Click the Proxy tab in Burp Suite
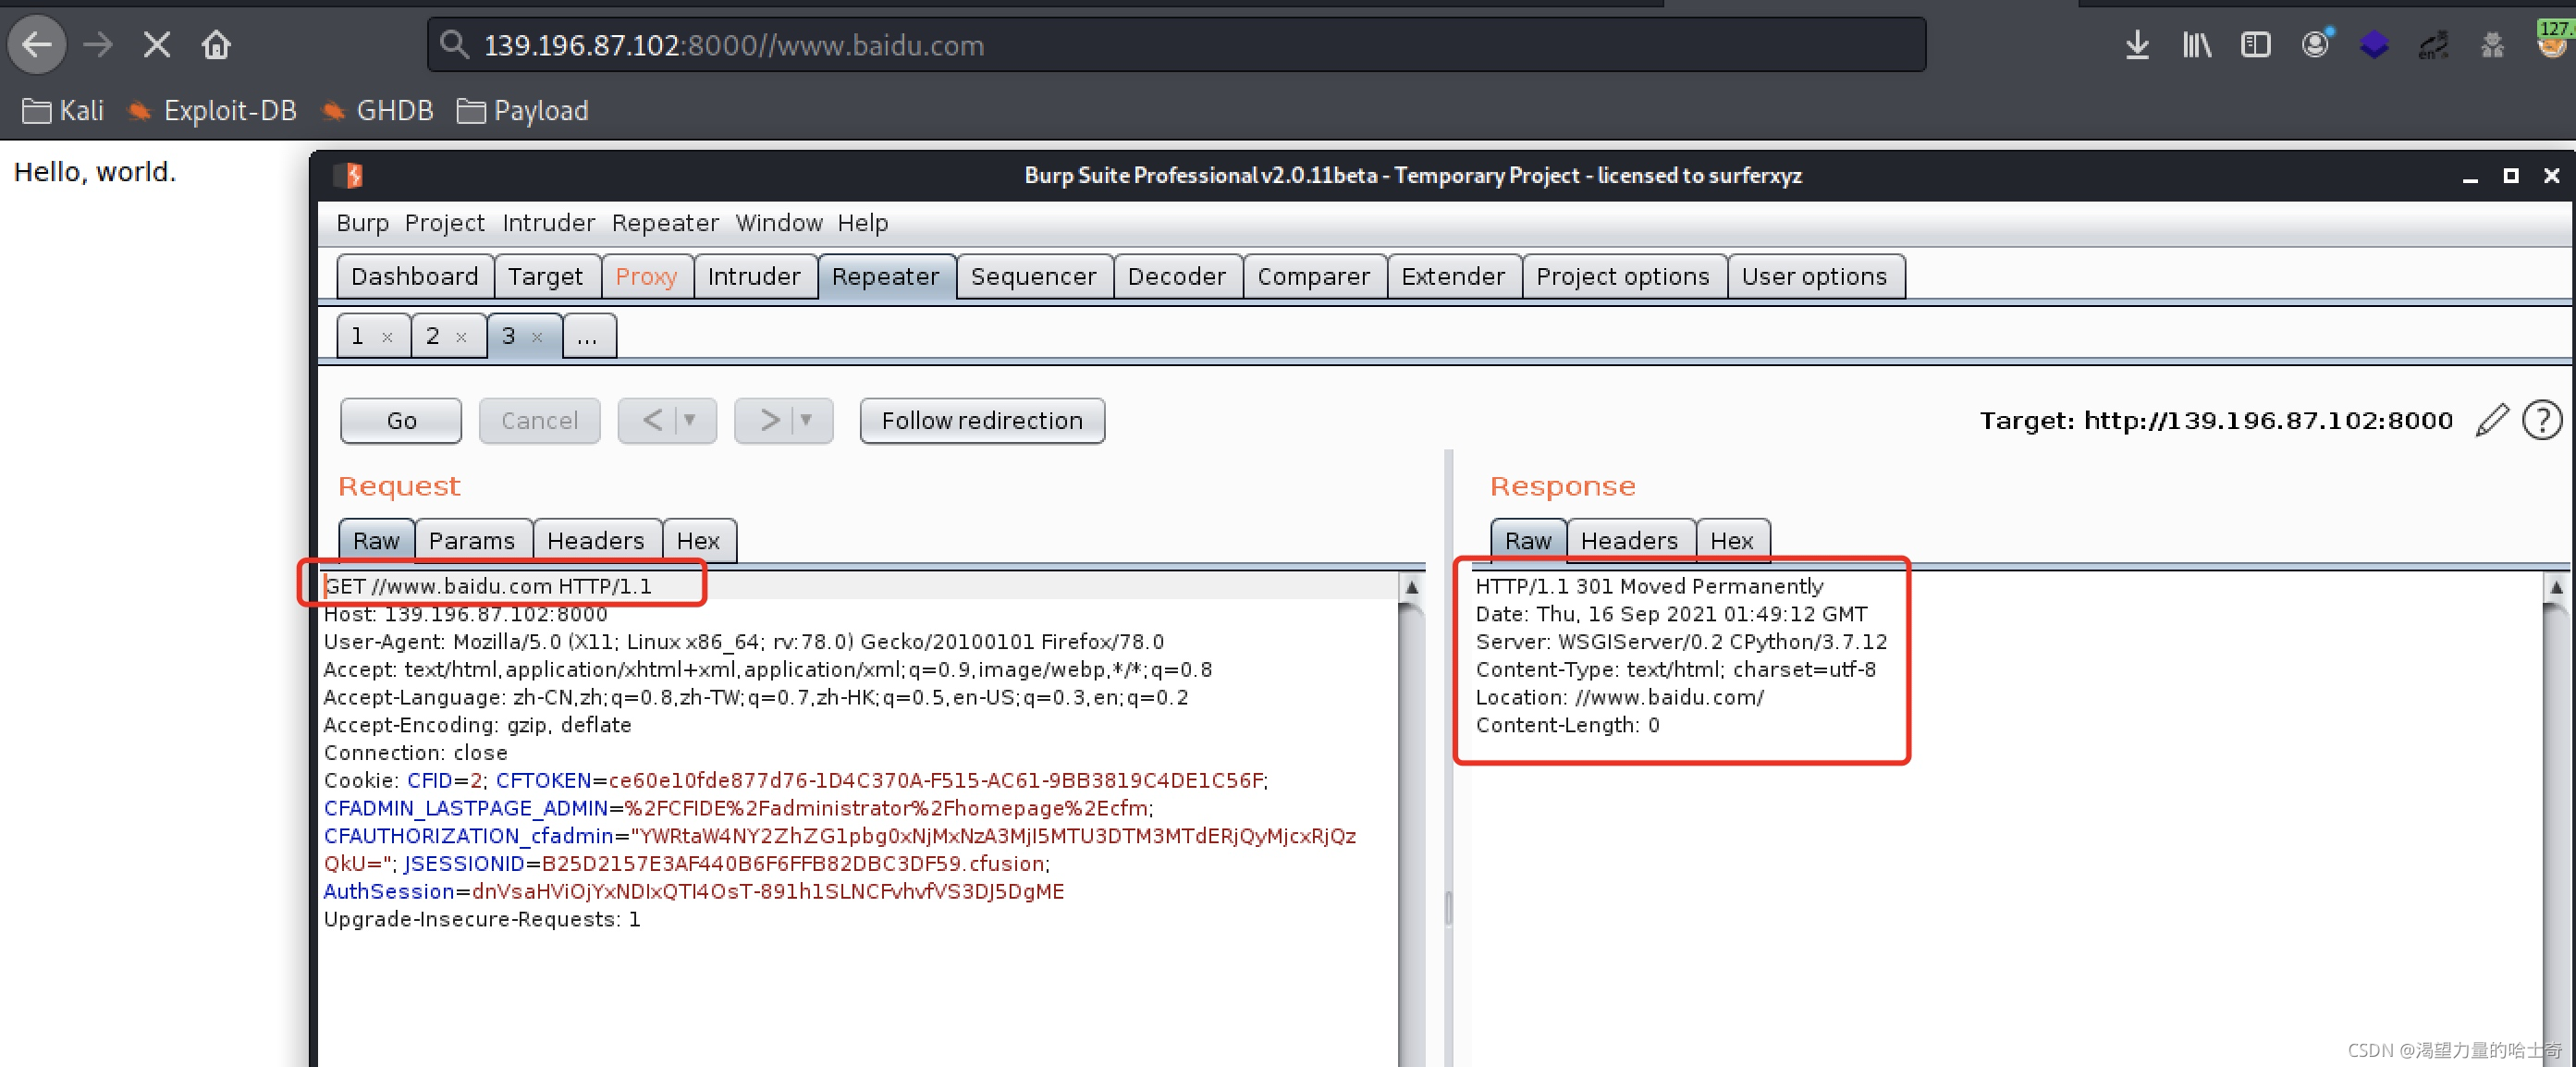Screen dimensions: 2576x1067 pos(645,276)
